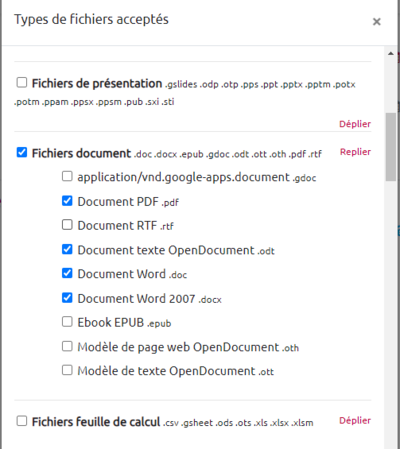Uncheck Document PDF .pdf
Viewport: 400px width, 449px height.
point(67,201)
